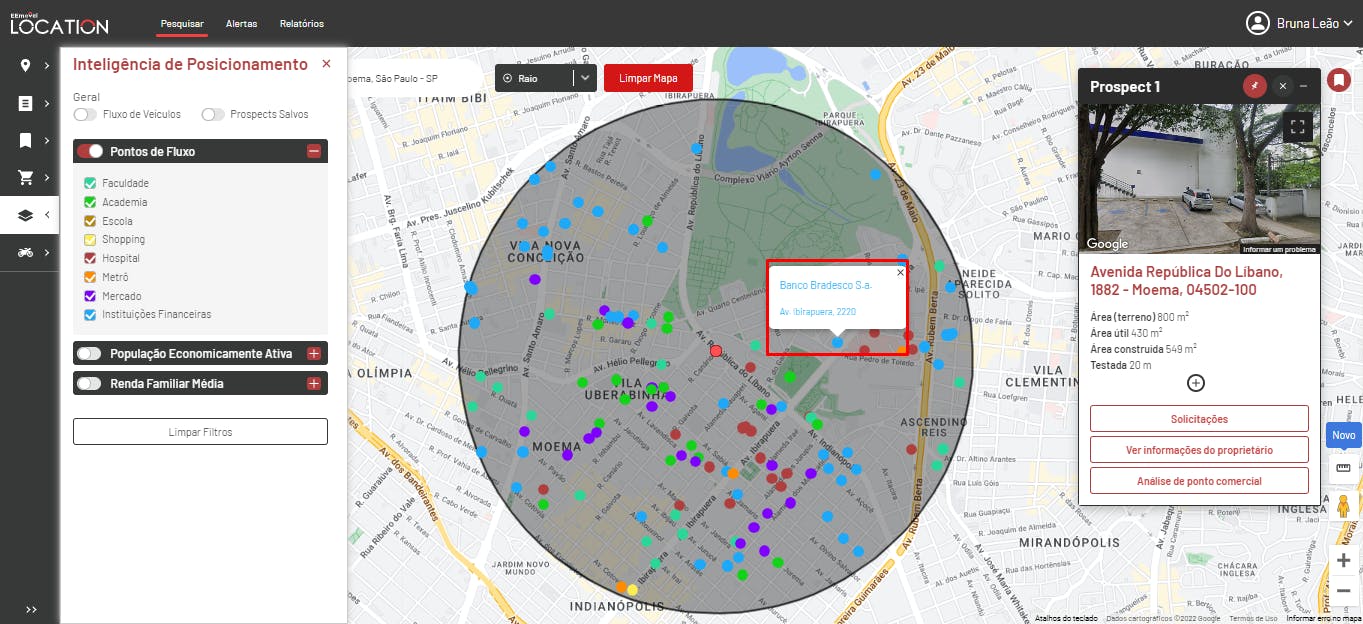The width and height of the screenshot is (1363, 624).
Task: Collapse the Pontos de Fluxo section
Action: [314, 151]
